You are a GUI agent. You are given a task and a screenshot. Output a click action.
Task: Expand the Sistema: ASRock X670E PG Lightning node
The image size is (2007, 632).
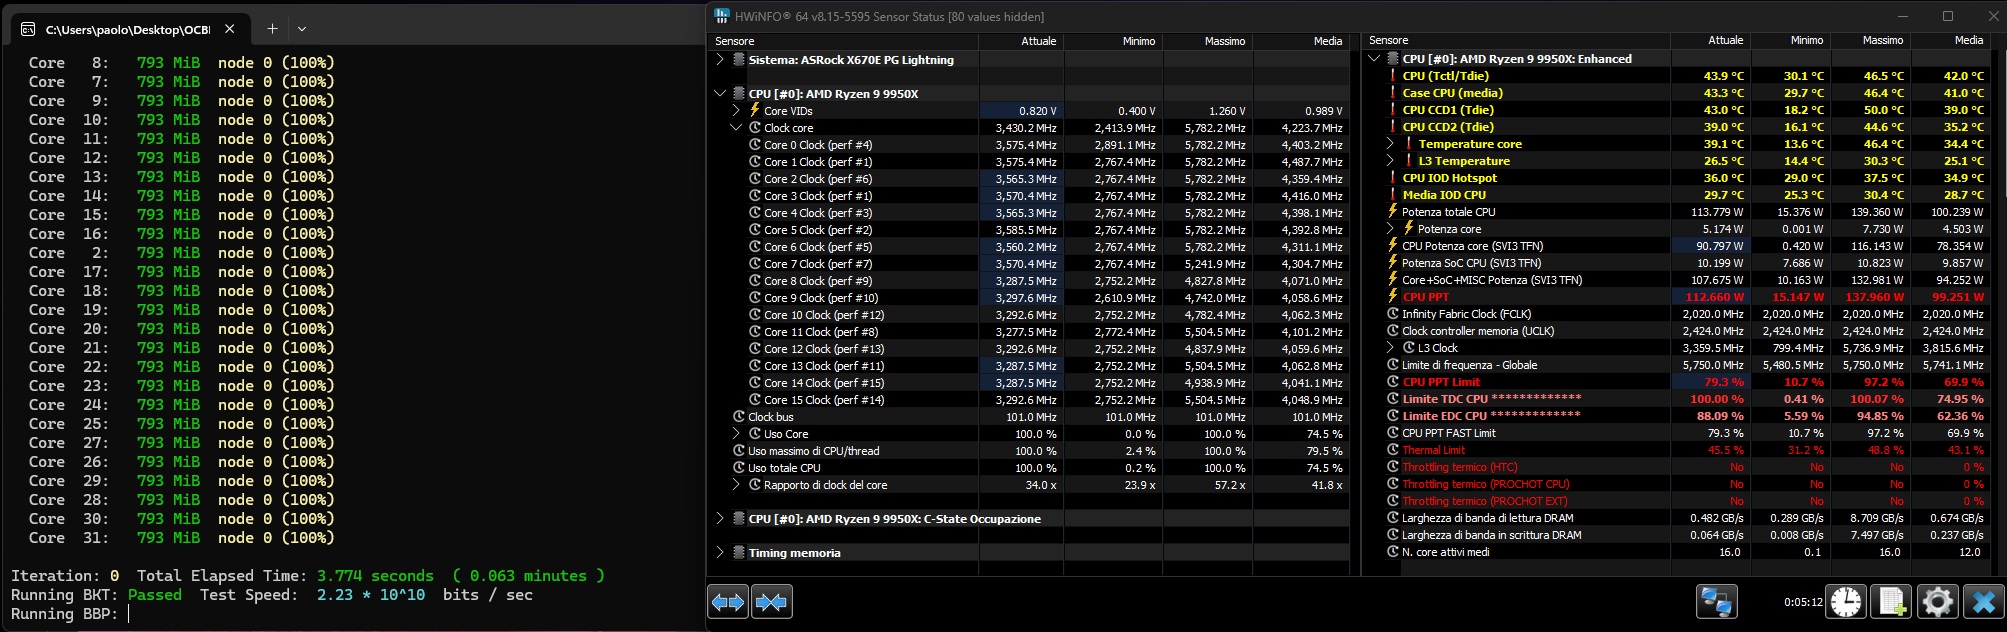tap(720, 60)
